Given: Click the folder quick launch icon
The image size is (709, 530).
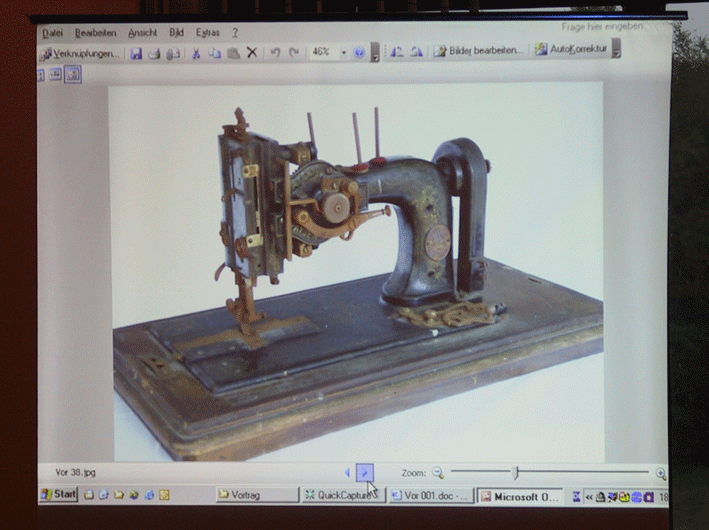Looking at the screenshot, I should 119,495.
